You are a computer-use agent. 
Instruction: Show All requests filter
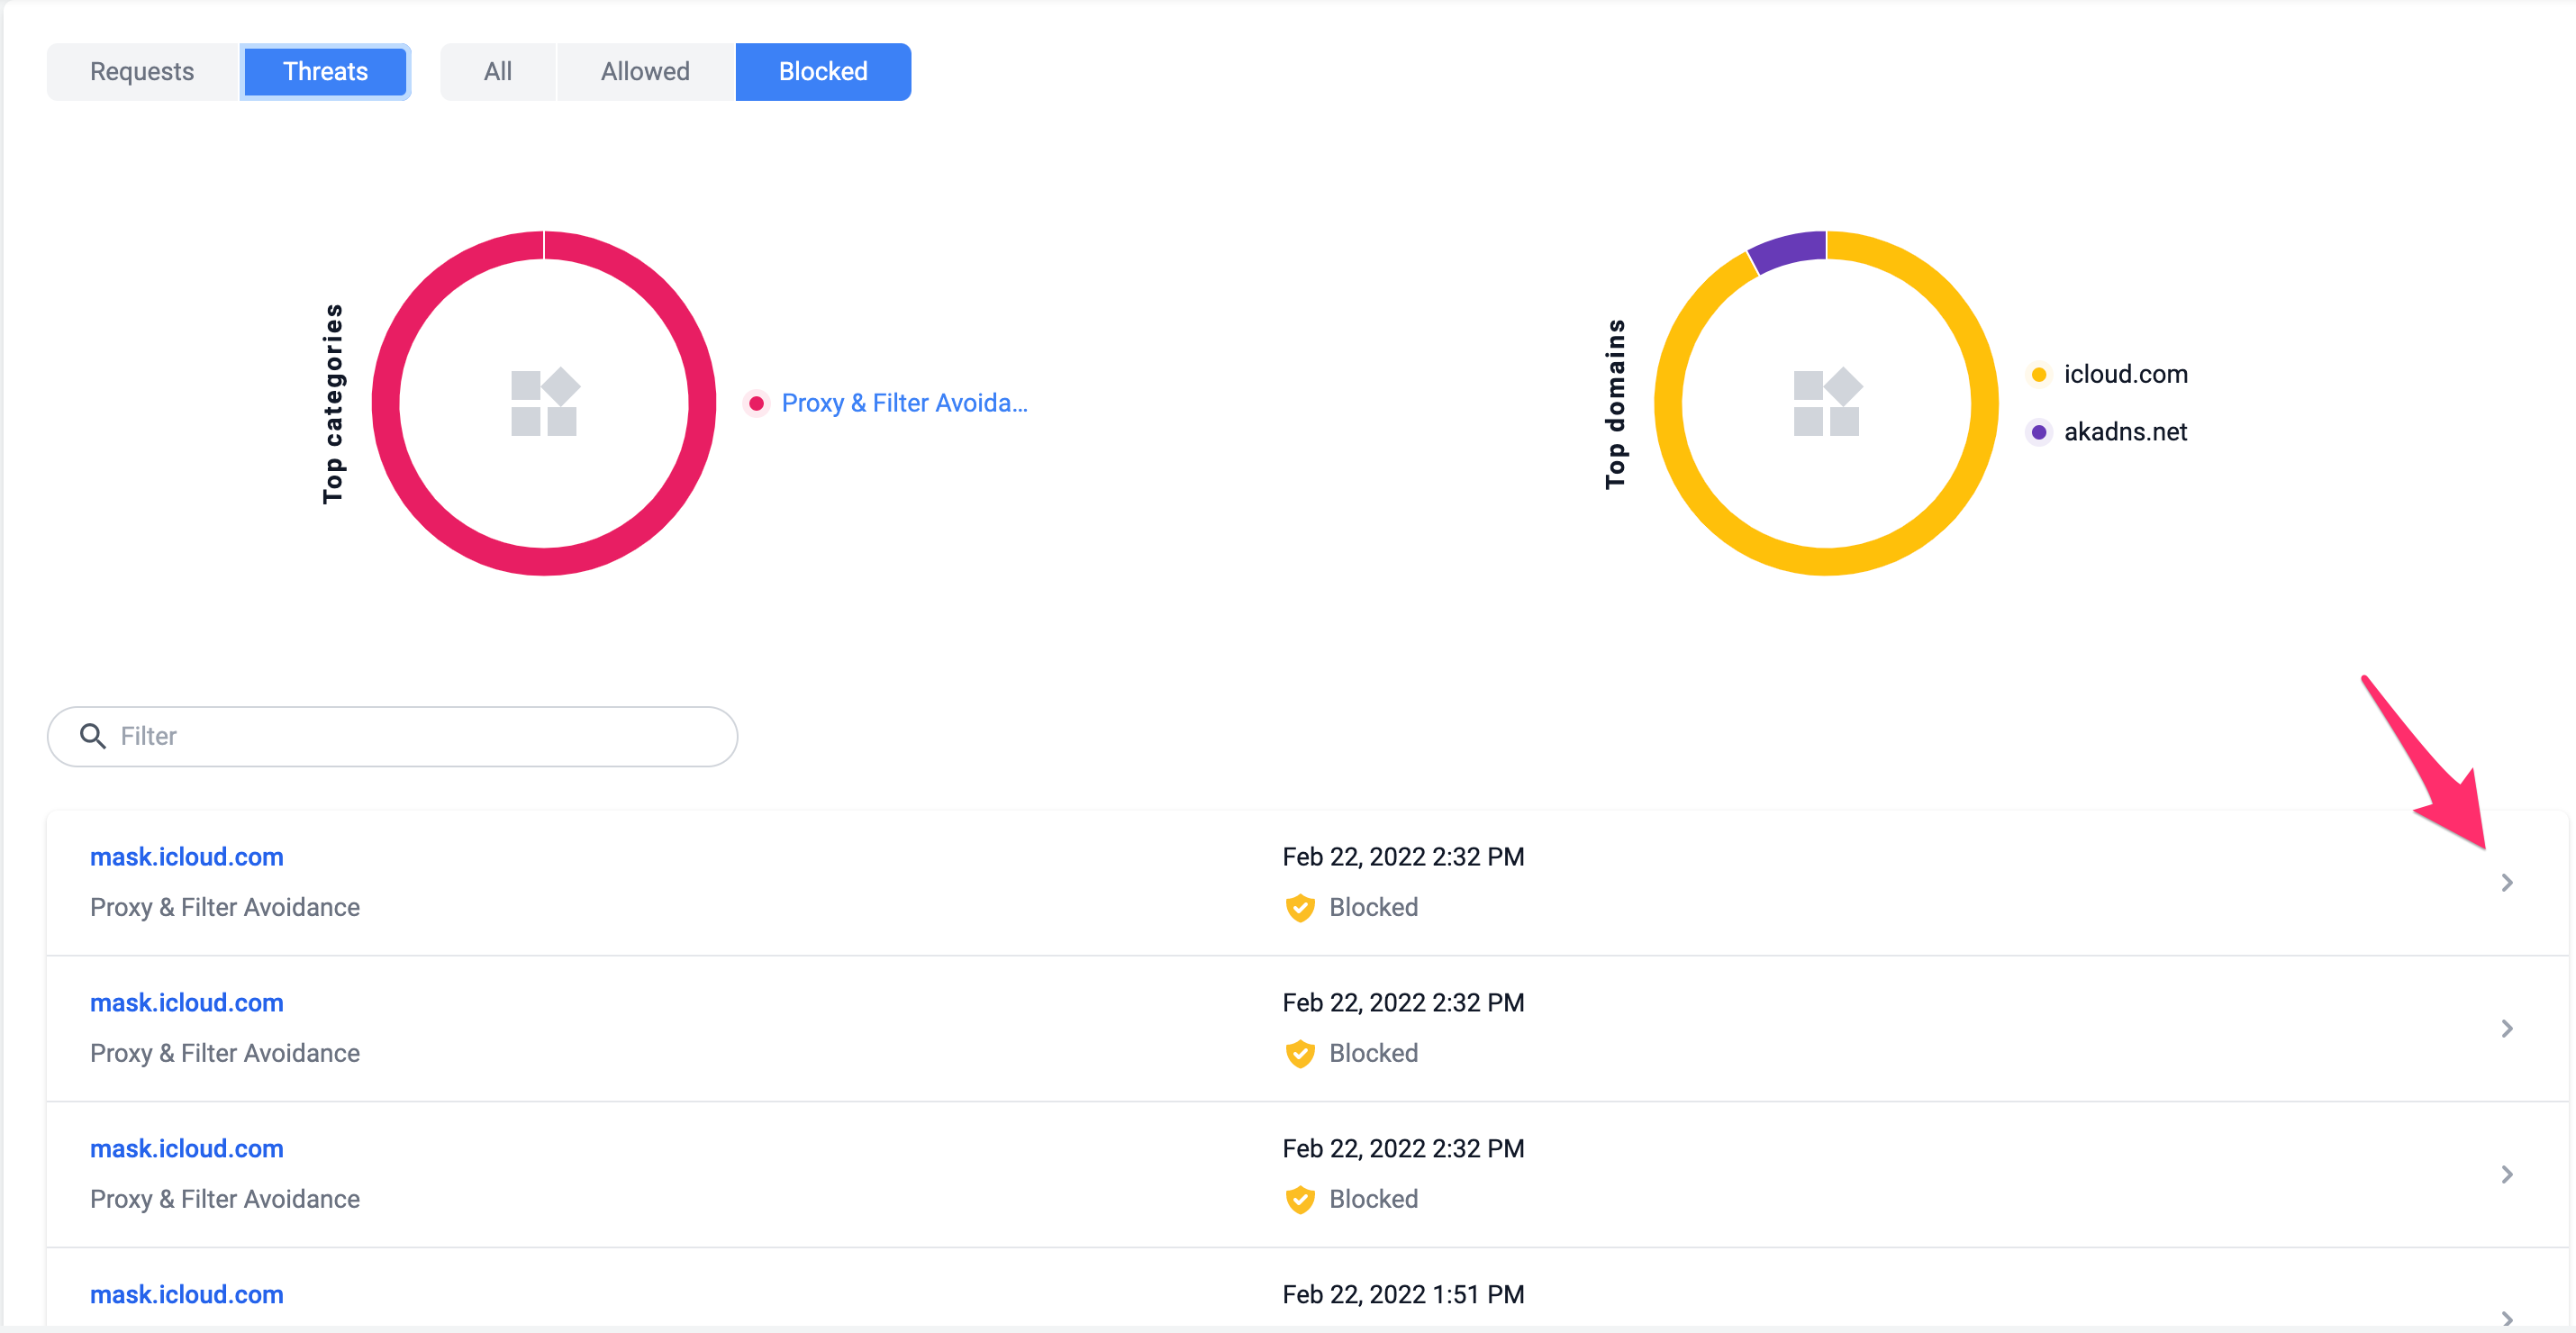point(497,71)
